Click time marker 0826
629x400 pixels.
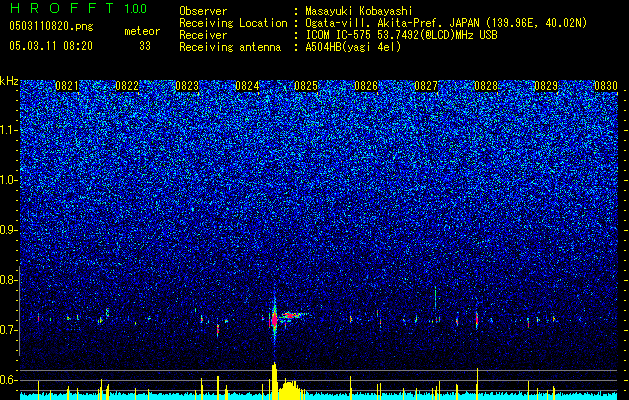[x=366, y=86]
